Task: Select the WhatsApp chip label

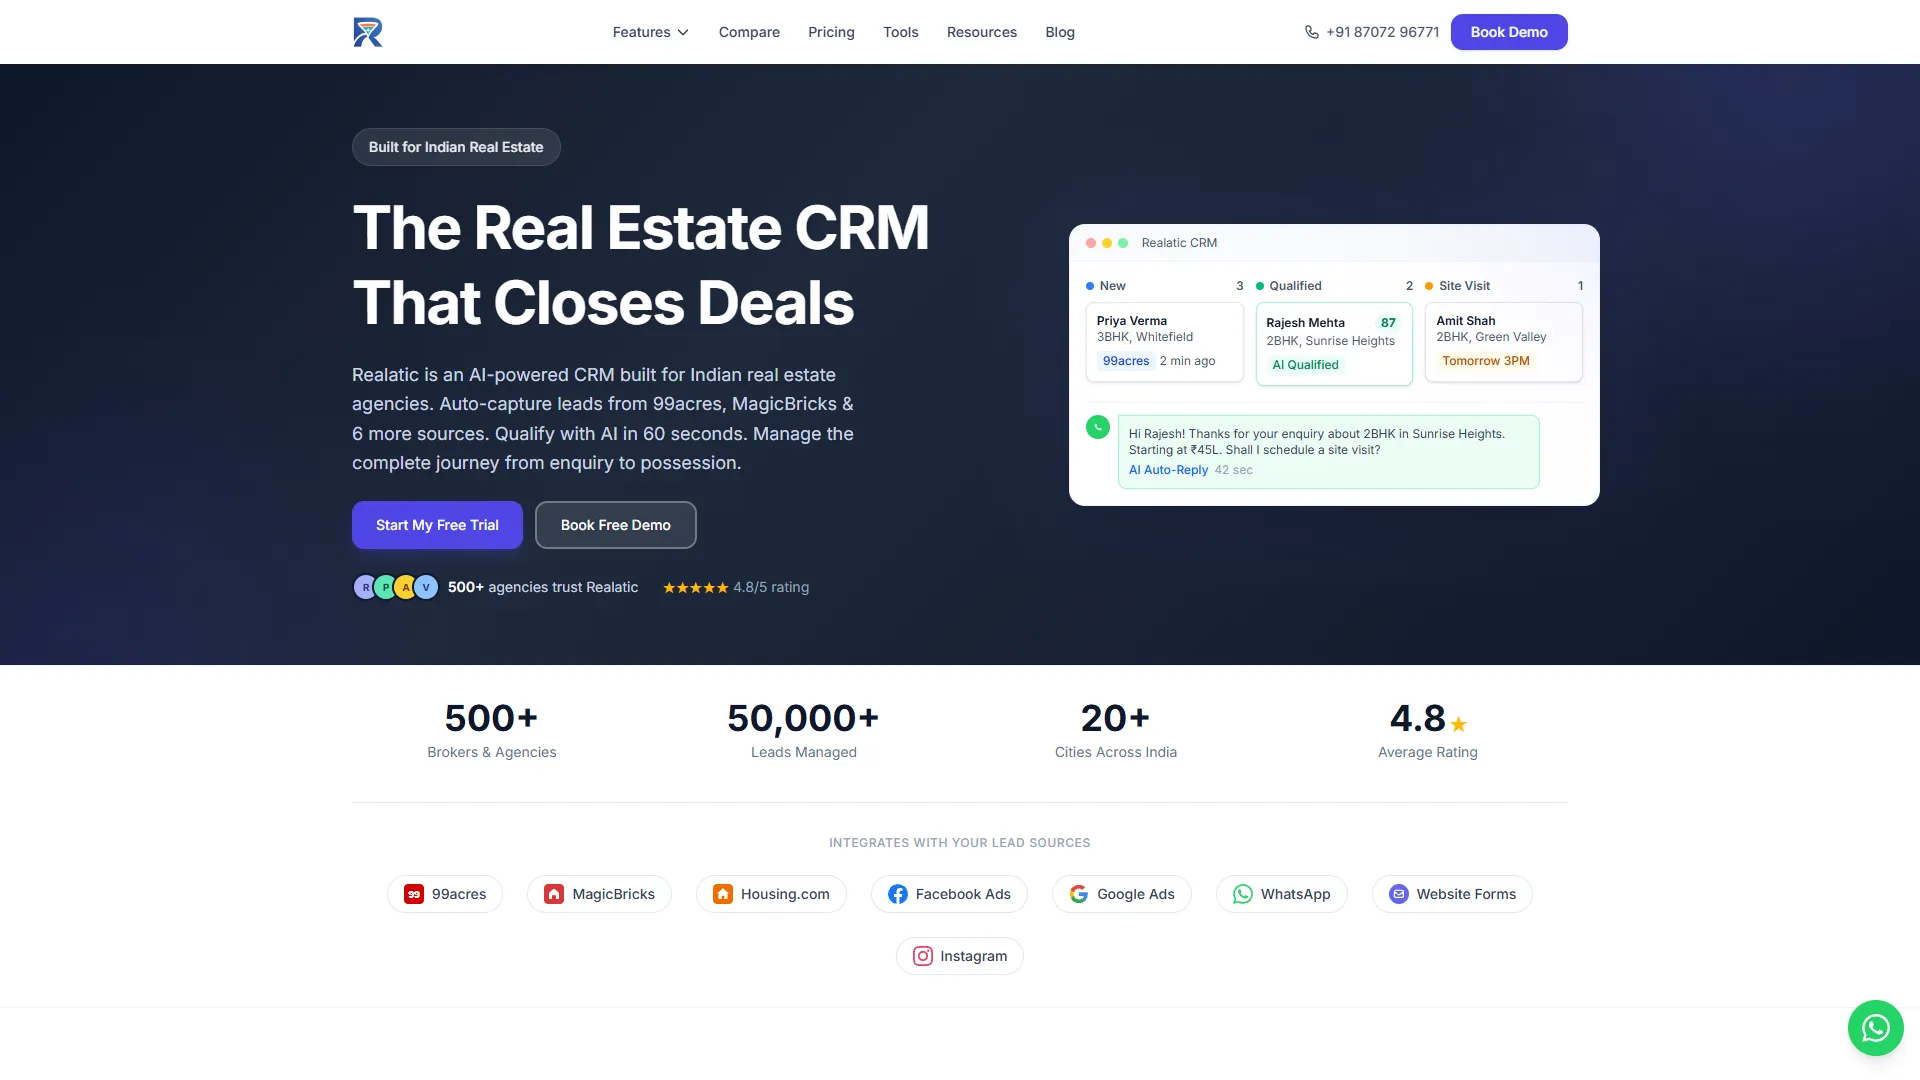Action: tap(1295, 894)
